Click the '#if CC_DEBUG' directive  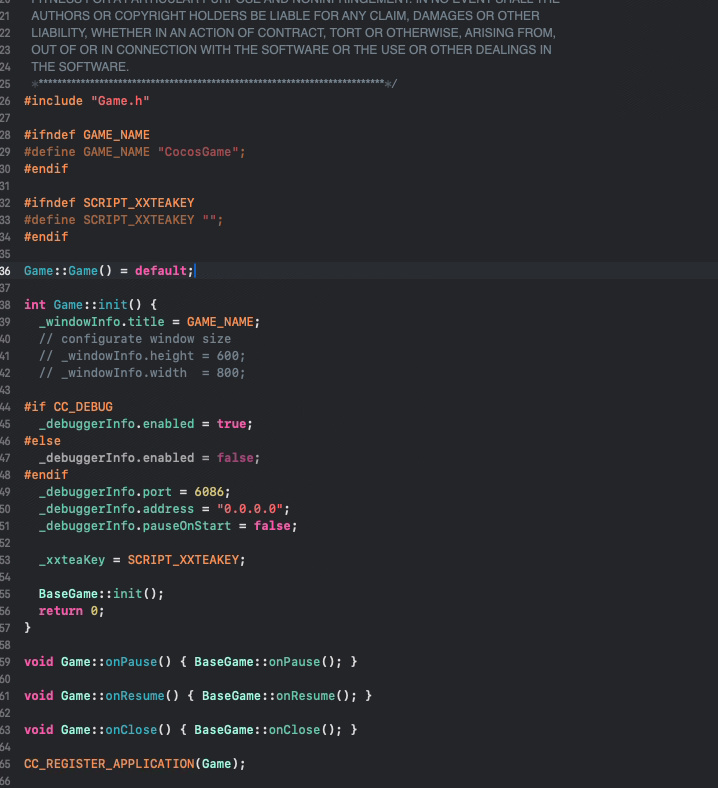click(x=68, y=407)
